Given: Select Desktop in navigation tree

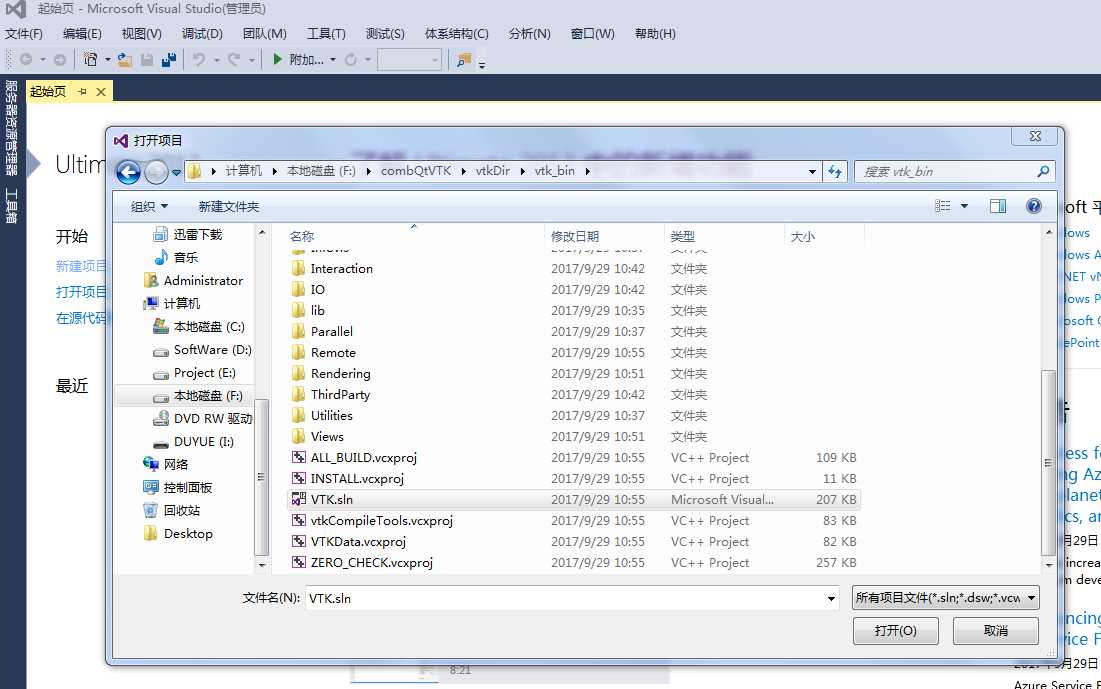Looking at the screenshot, I should 178,534.
